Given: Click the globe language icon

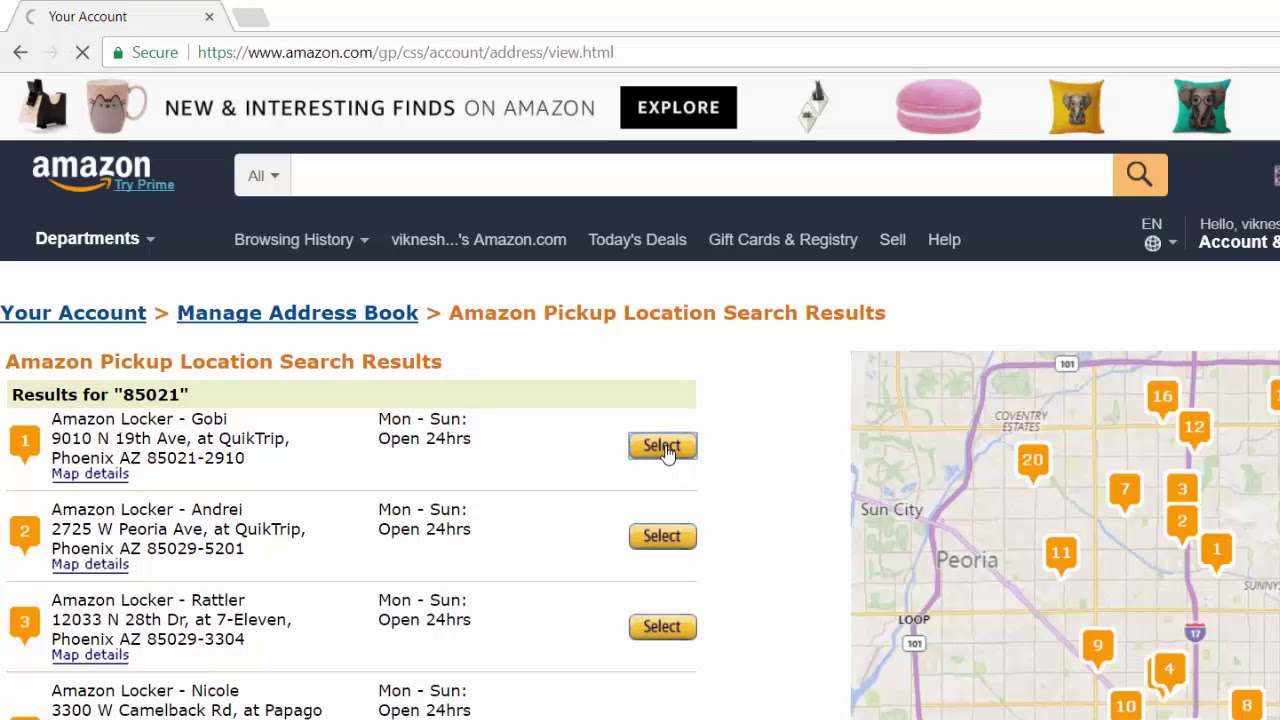Looking at the screenshot, I should click(x=1153, y=243).
